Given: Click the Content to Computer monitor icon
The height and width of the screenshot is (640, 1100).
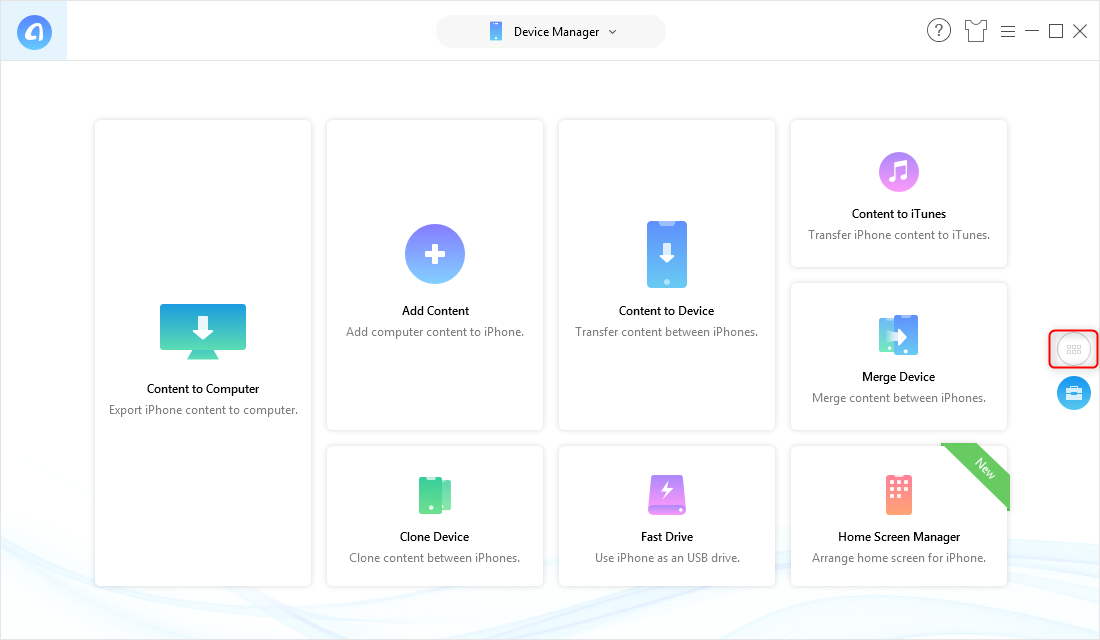Looking at the screenshot, I should click(x=203, y=331).
